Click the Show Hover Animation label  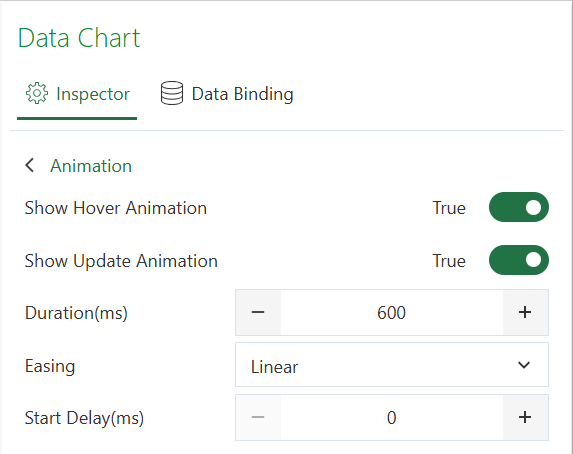coord(116,208)
